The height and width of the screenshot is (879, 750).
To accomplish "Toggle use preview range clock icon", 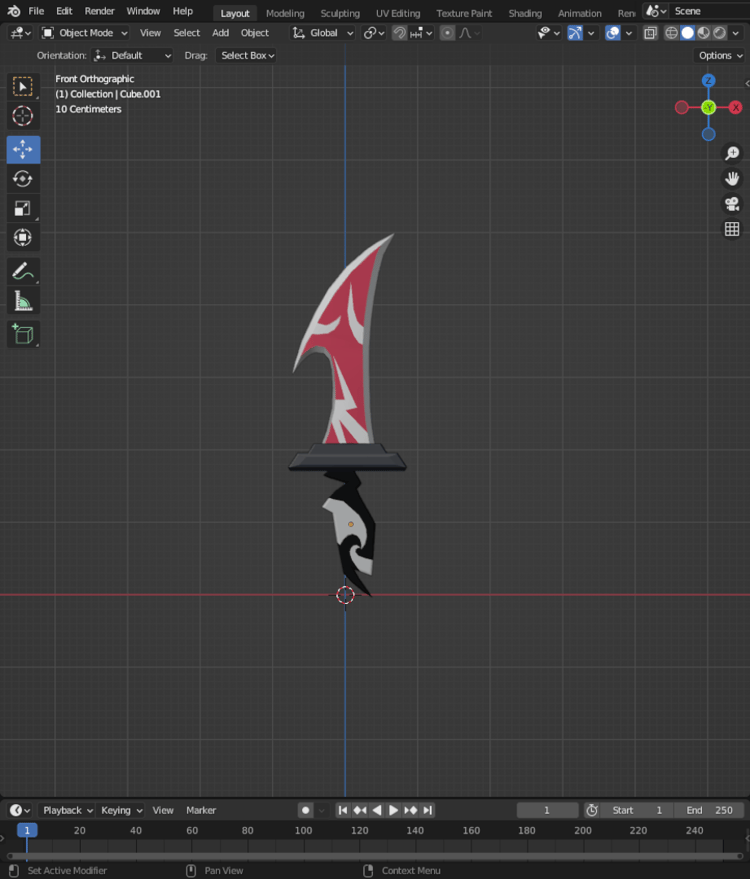I will 592,810.
